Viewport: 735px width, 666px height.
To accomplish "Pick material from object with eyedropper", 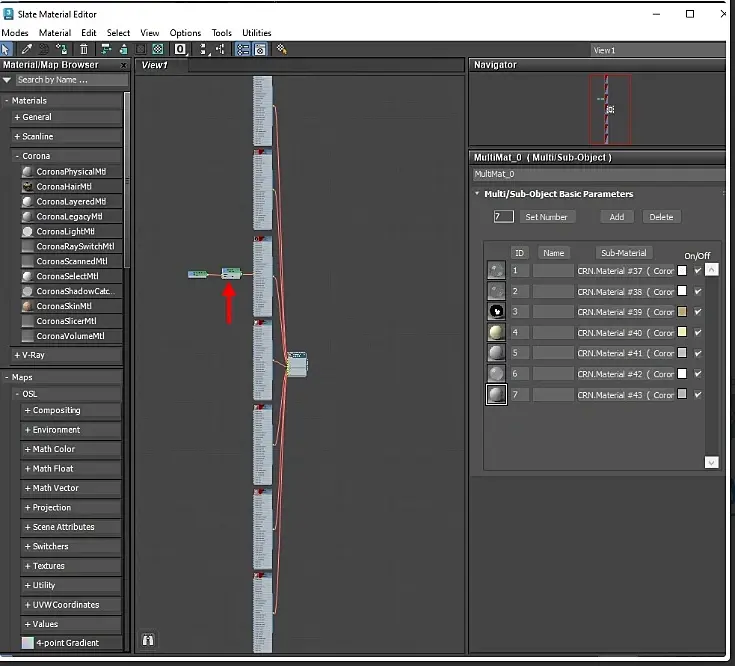I will (26, 49).
